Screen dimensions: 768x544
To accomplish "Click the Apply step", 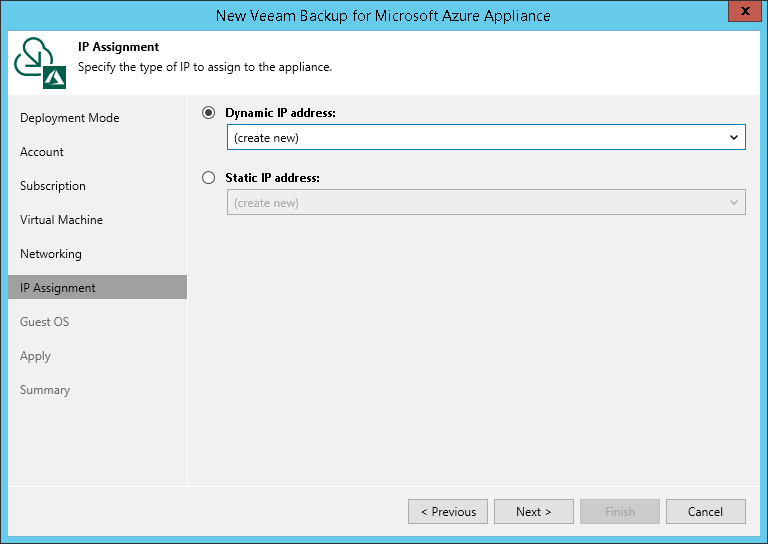I will [35, 356].
